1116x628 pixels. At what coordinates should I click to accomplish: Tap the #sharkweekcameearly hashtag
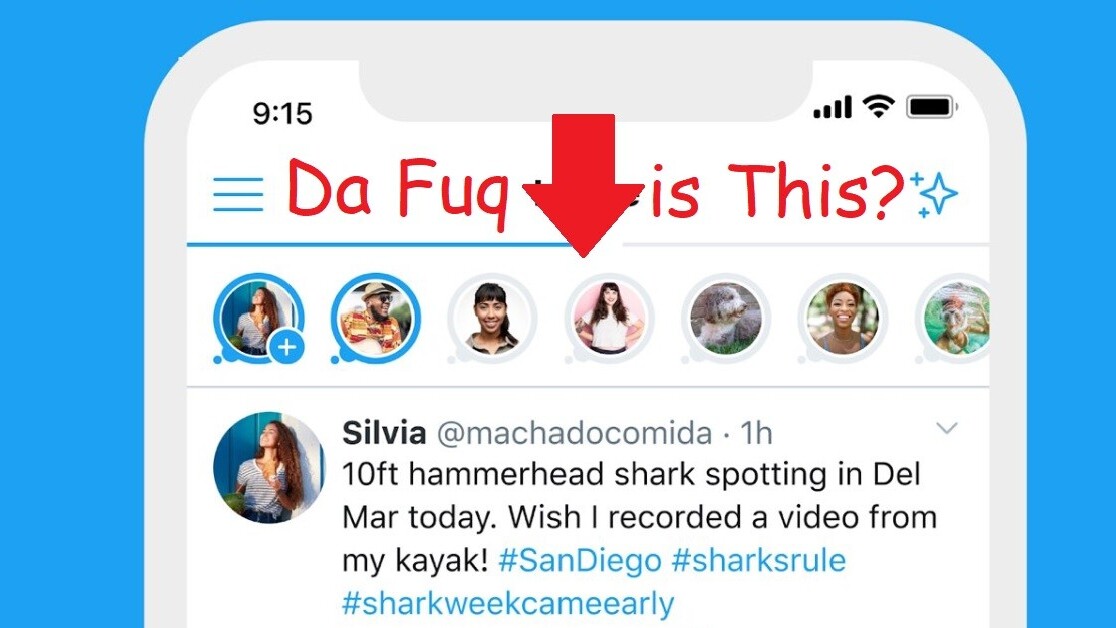click(x=508, y=604)
